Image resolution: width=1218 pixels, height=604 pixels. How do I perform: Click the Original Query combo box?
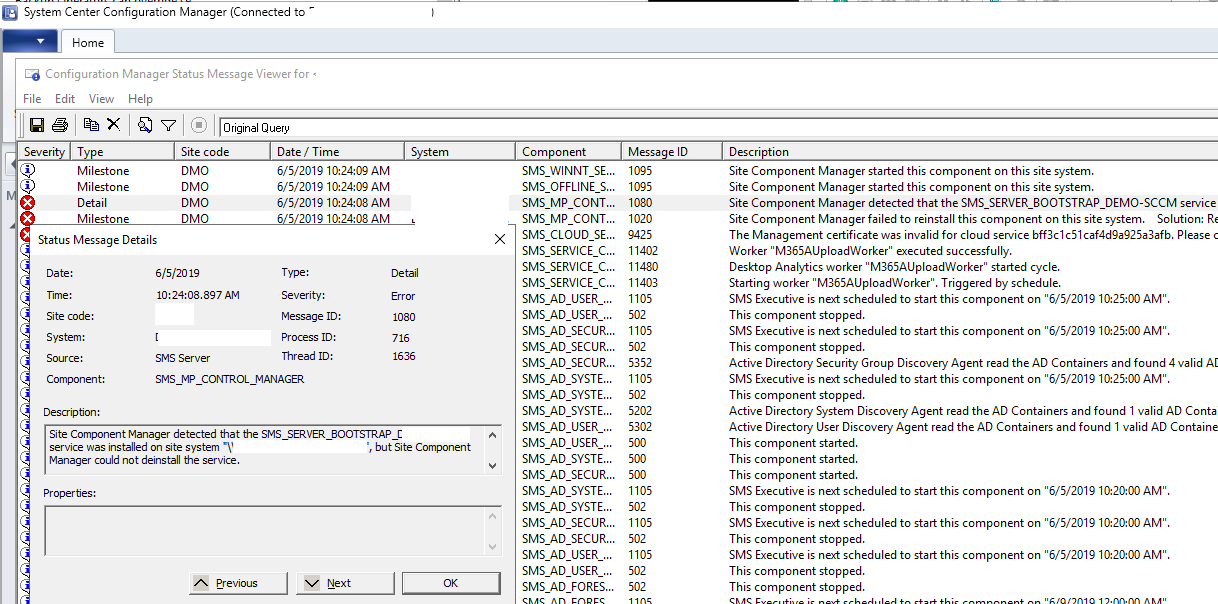[717, 127]
